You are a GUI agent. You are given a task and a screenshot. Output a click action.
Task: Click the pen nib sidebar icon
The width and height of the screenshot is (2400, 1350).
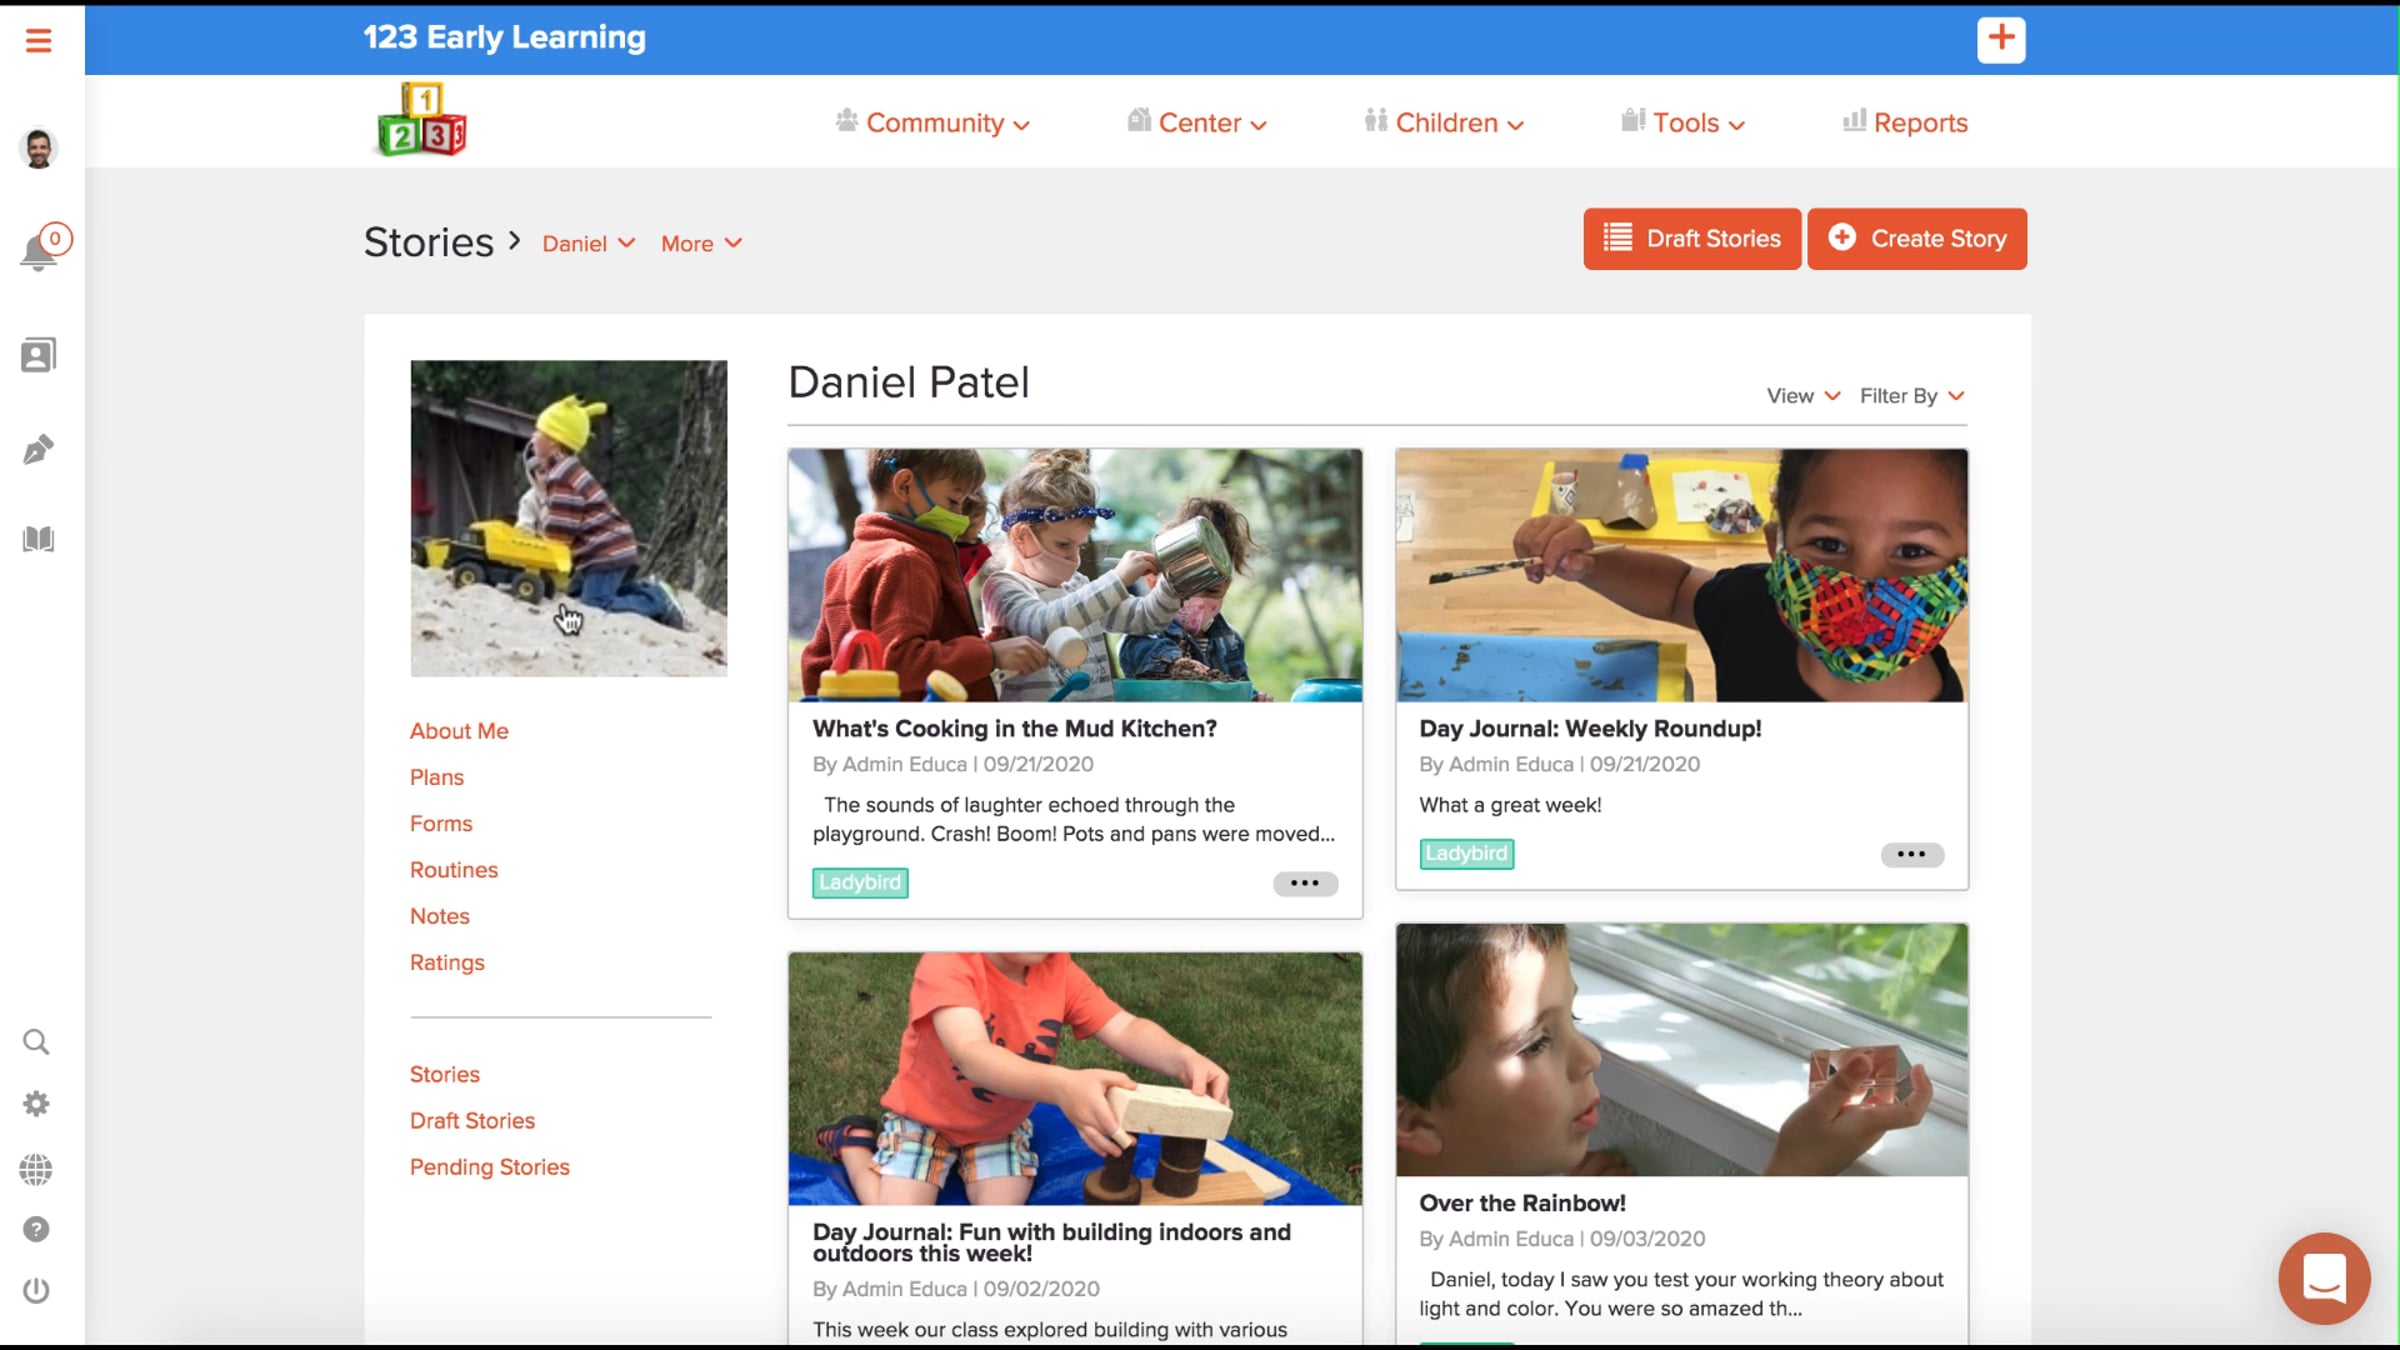click(x=38, y=449)
